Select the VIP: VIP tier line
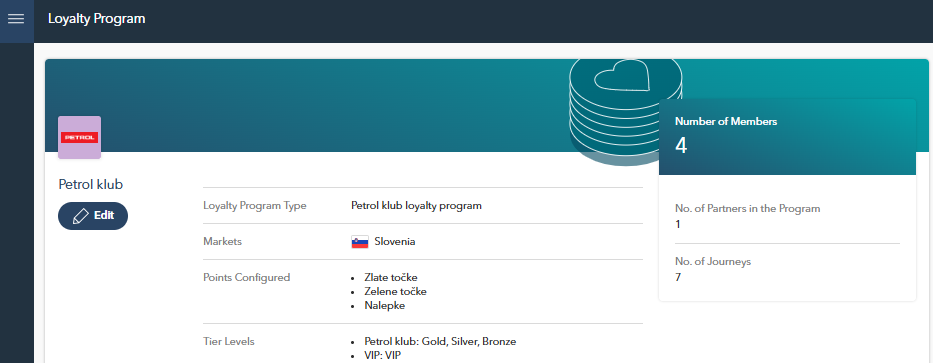Screen dimensions: 933x363 384,356
